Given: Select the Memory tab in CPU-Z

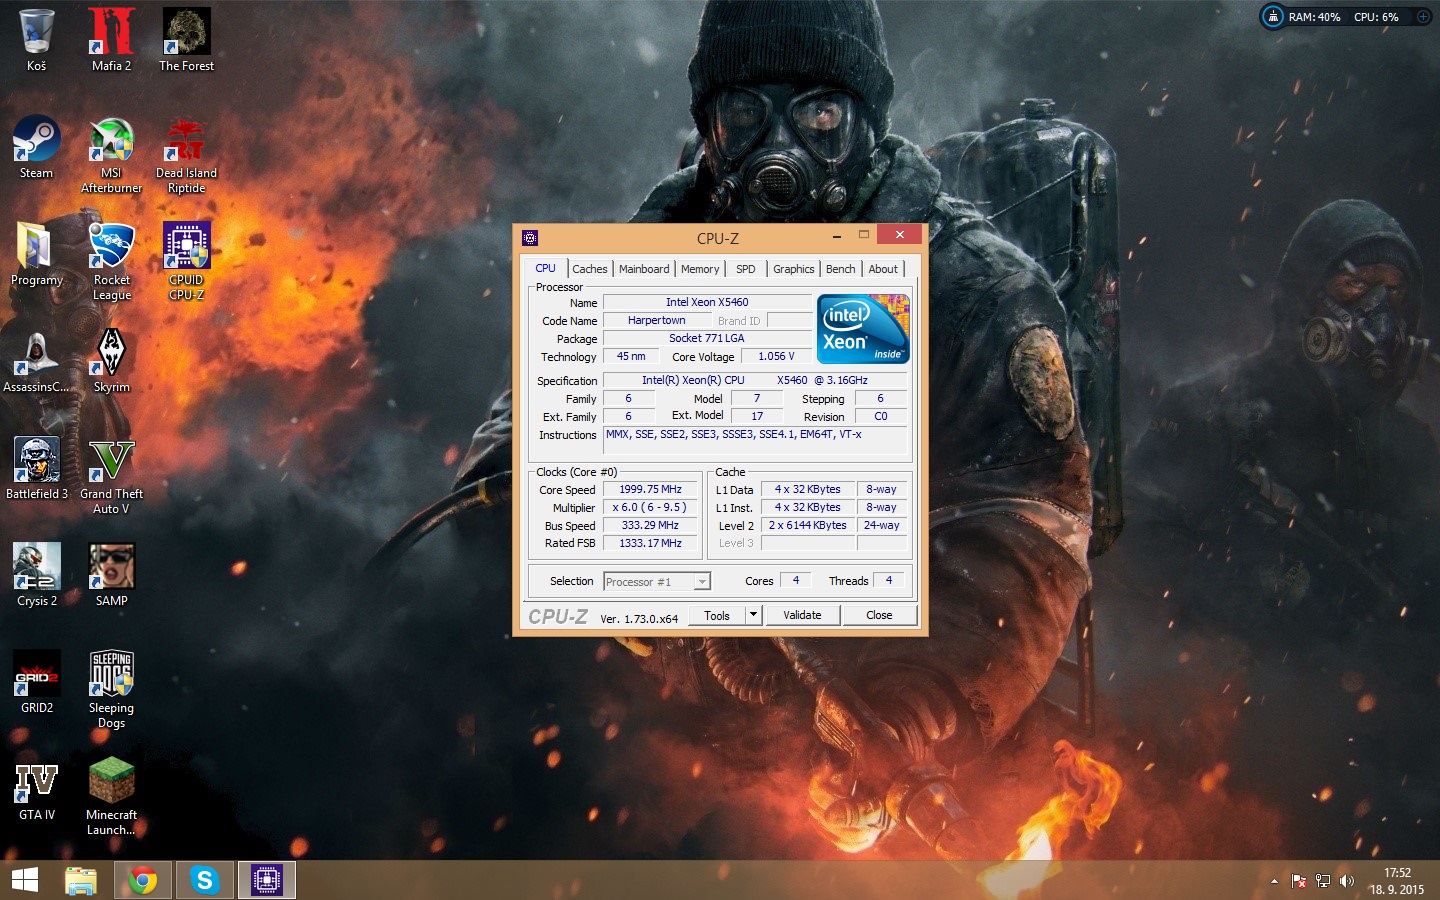Looking at the screenshot, I should click(700, 269).
